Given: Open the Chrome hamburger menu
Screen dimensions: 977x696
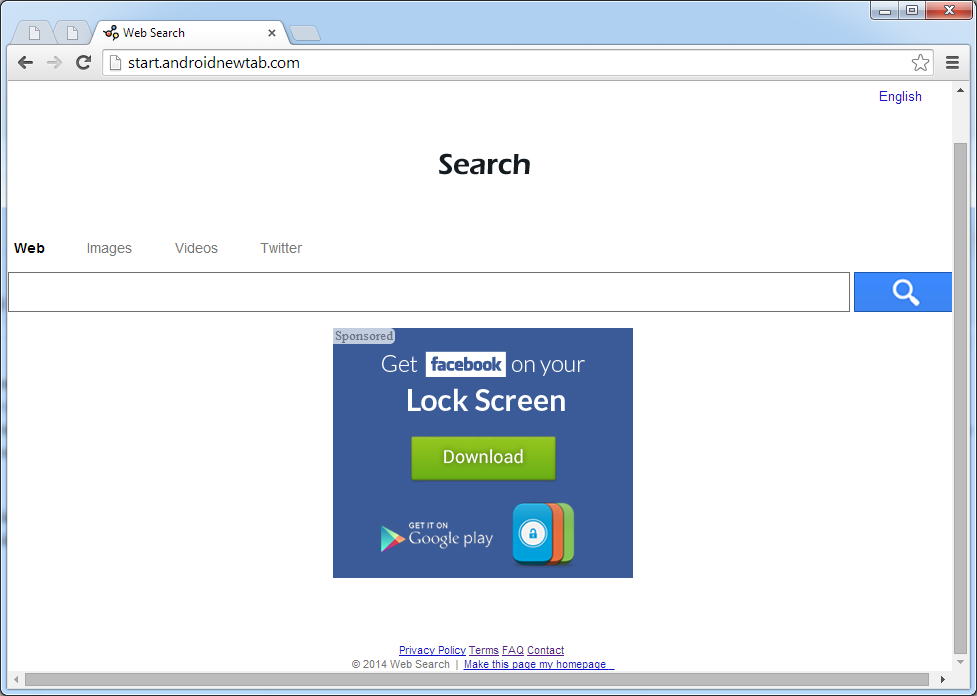Looking at the screenshot, I should [x=952, y=62].
